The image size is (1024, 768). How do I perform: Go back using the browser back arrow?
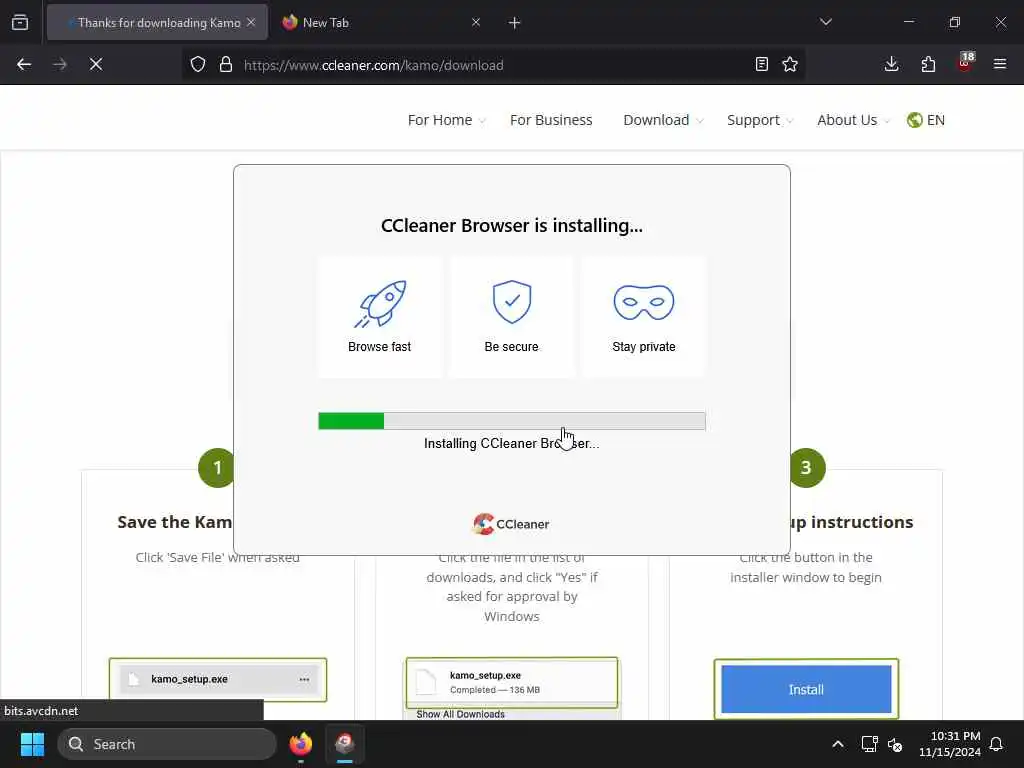[24, 64]
